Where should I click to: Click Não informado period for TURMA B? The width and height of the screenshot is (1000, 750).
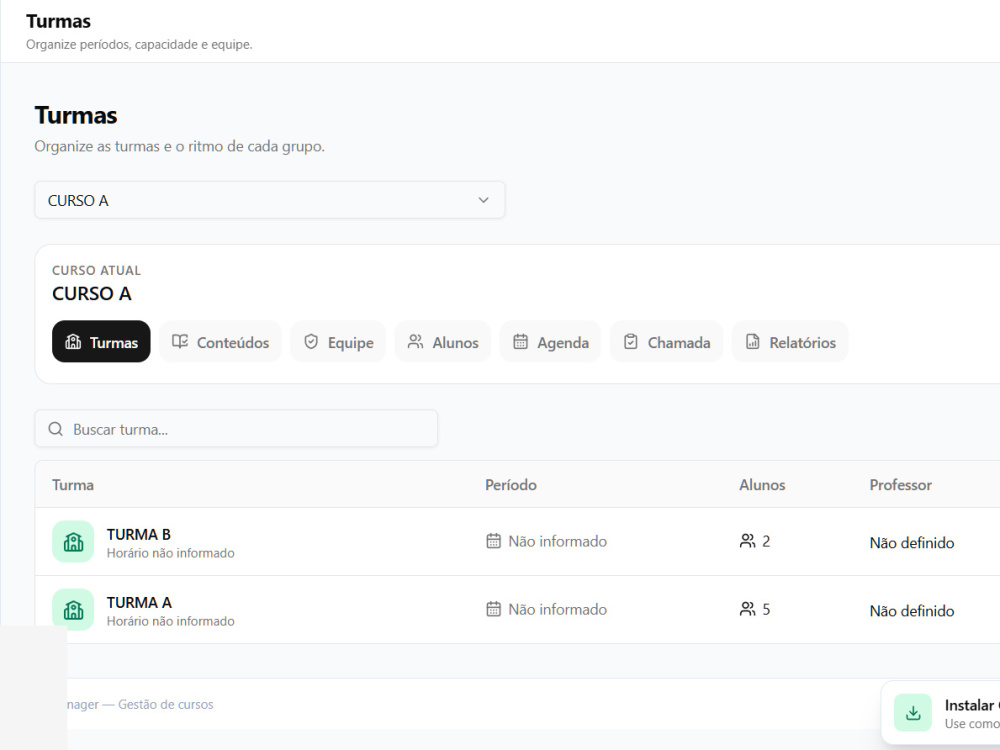tap(557, 541)
